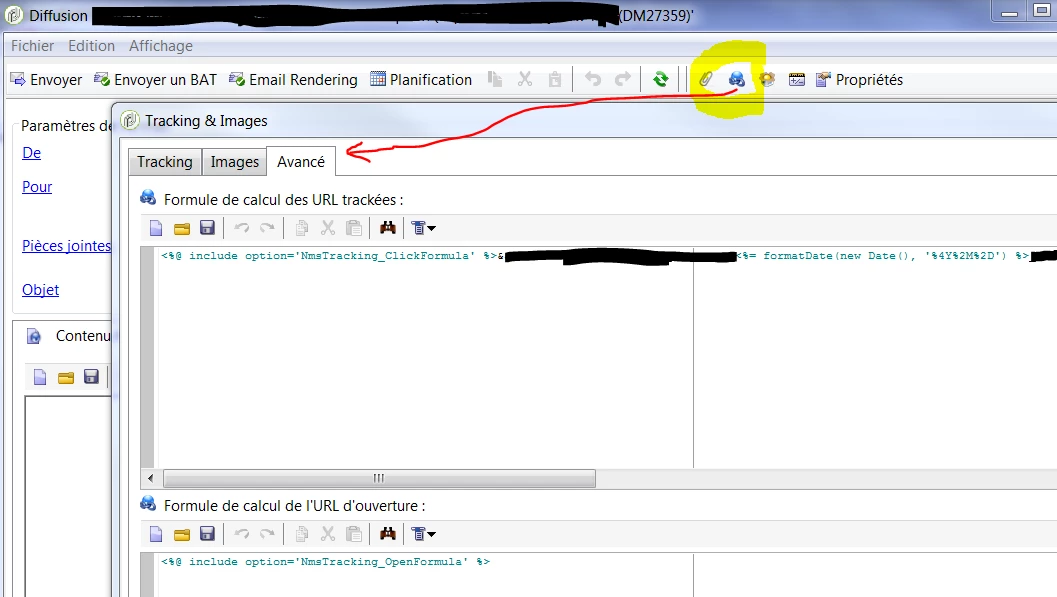Cut icon in tracked URL editor

point(328,228)
